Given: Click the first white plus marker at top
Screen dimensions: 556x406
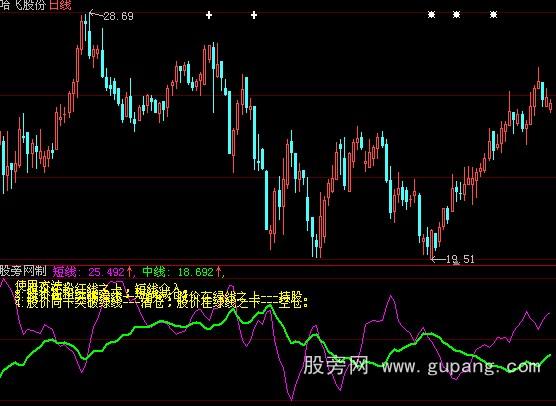Looking at the screenshot, I should (209, 15).
